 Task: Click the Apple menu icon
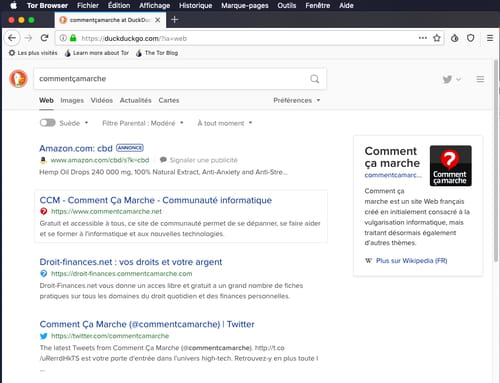pyautogui.click(x=13, y=5)
